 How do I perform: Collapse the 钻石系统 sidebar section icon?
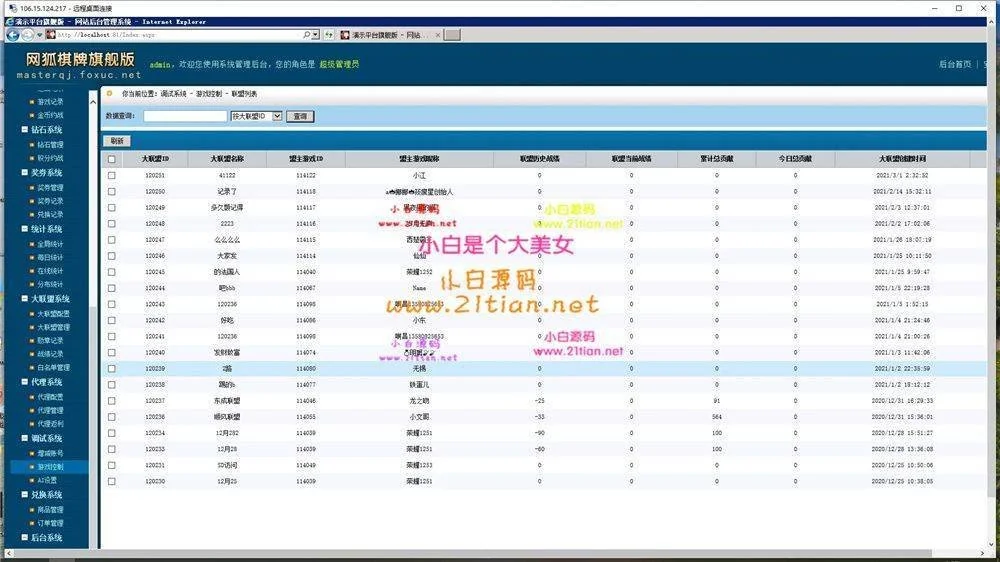pyautogui.click(x=25, y=130)
